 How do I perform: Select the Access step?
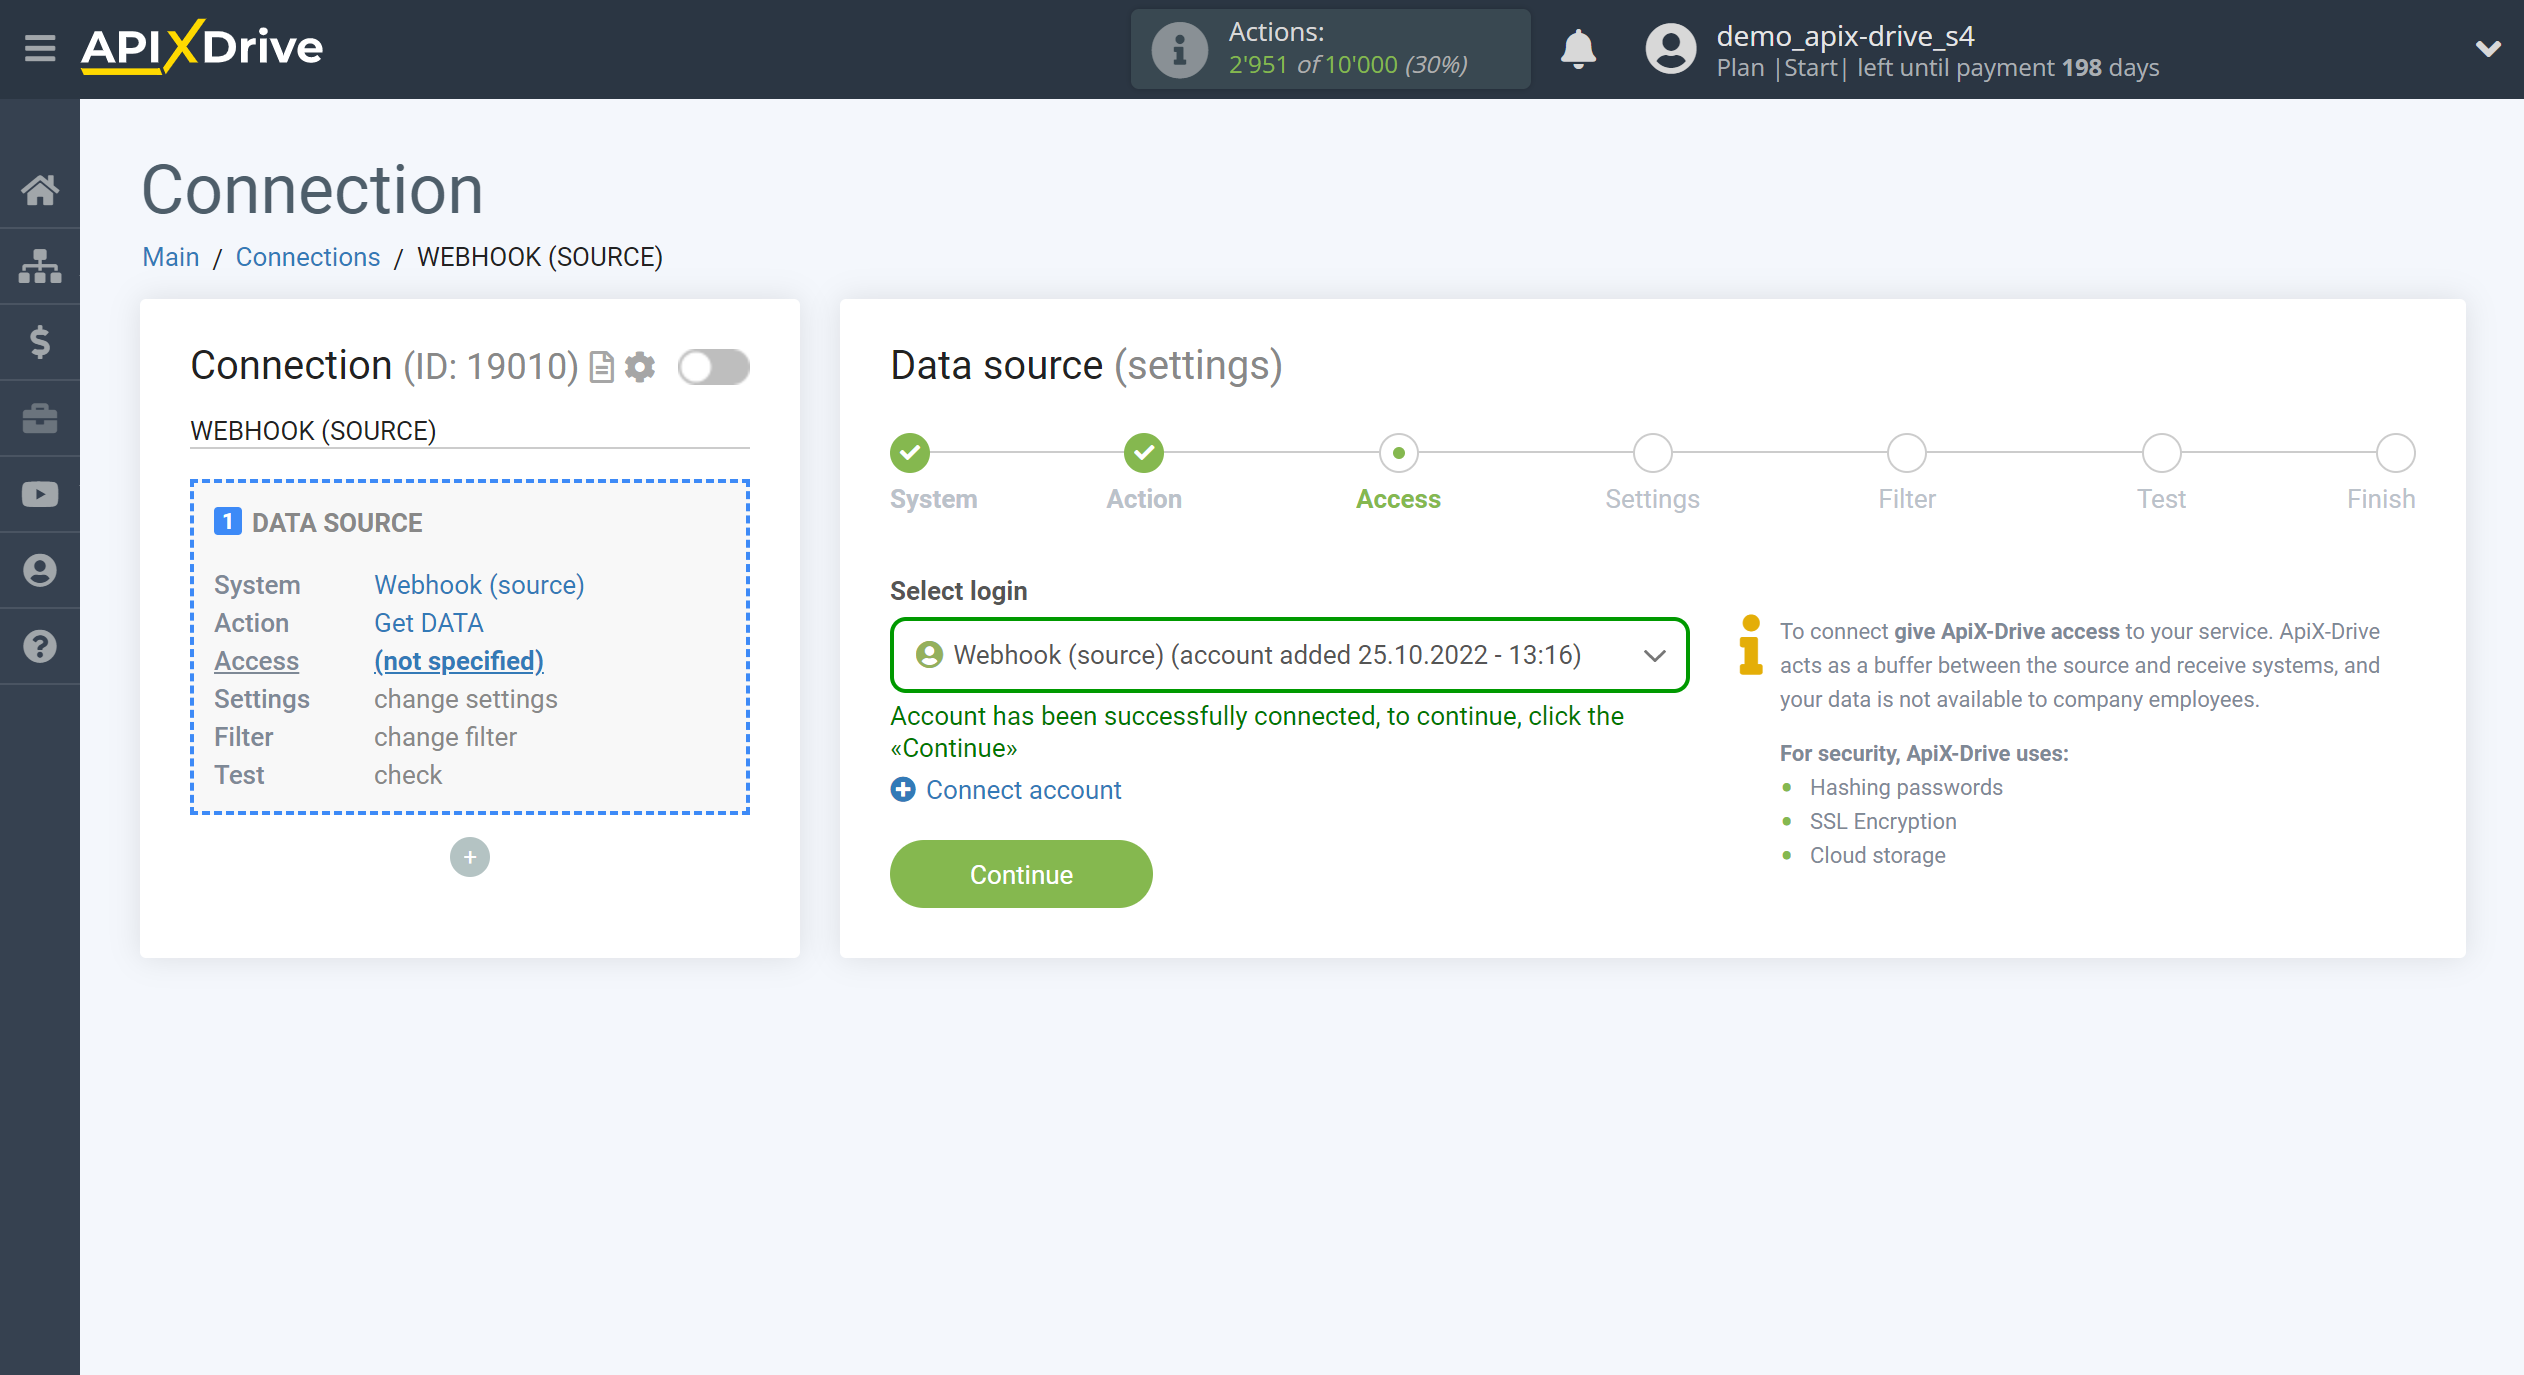(x=1398, y=453)
